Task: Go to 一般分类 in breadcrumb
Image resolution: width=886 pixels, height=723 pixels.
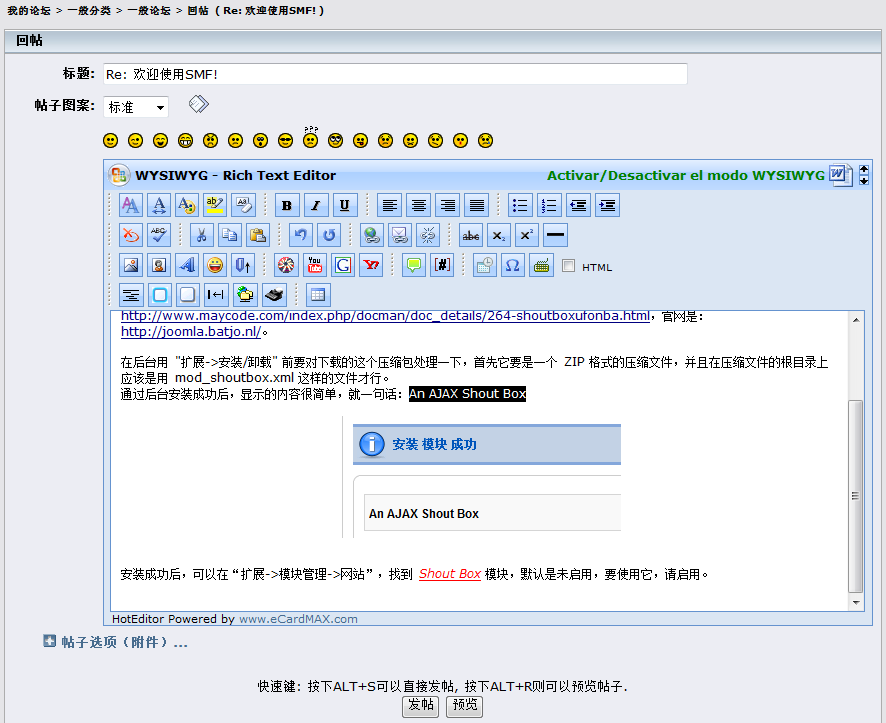Action: coord(91,10)
